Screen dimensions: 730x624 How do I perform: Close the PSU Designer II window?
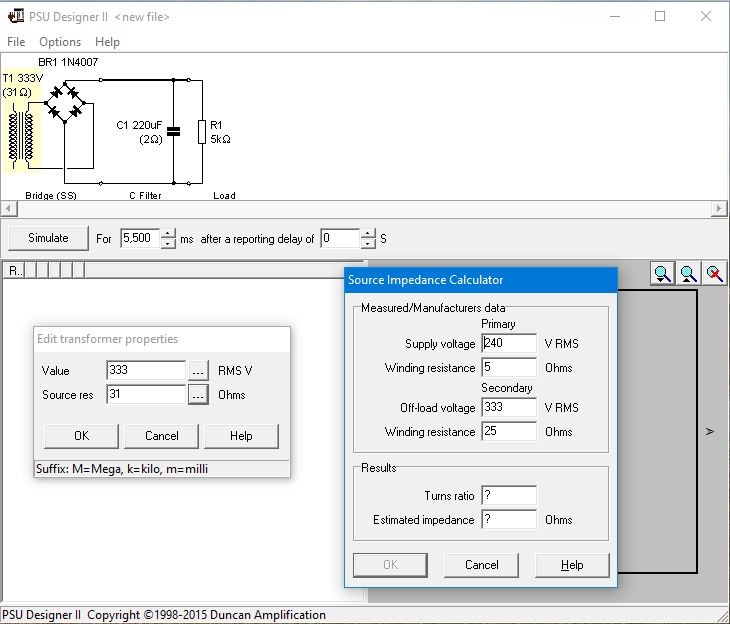pyautogui.click(x=706, y=16)
